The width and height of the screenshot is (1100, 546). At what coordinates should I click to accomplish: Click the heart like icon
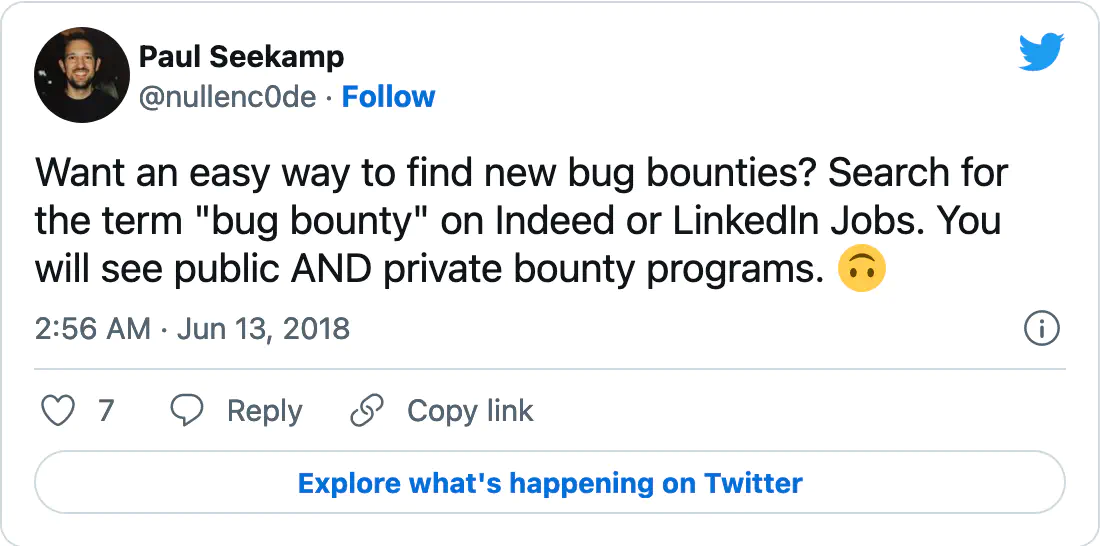click(58, 411)
